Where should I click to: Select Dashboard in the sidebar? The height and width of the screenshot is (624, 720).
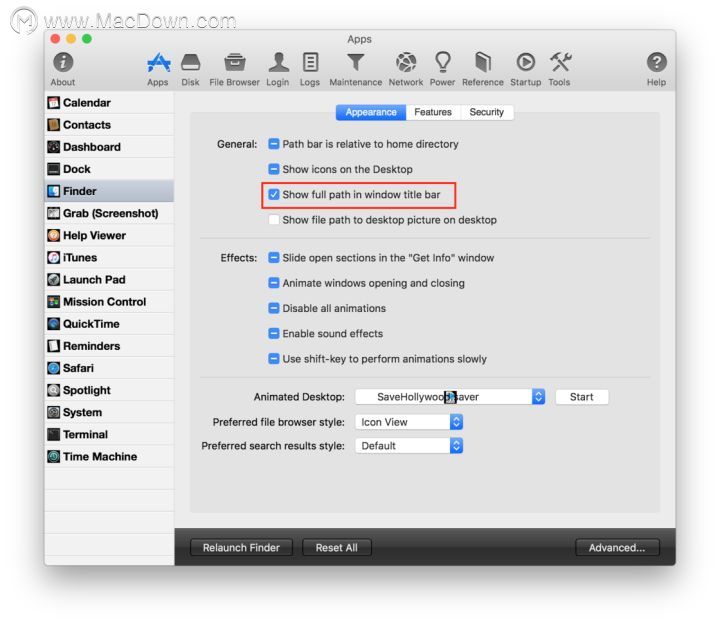pyautogui.click(x=109, y=147)
